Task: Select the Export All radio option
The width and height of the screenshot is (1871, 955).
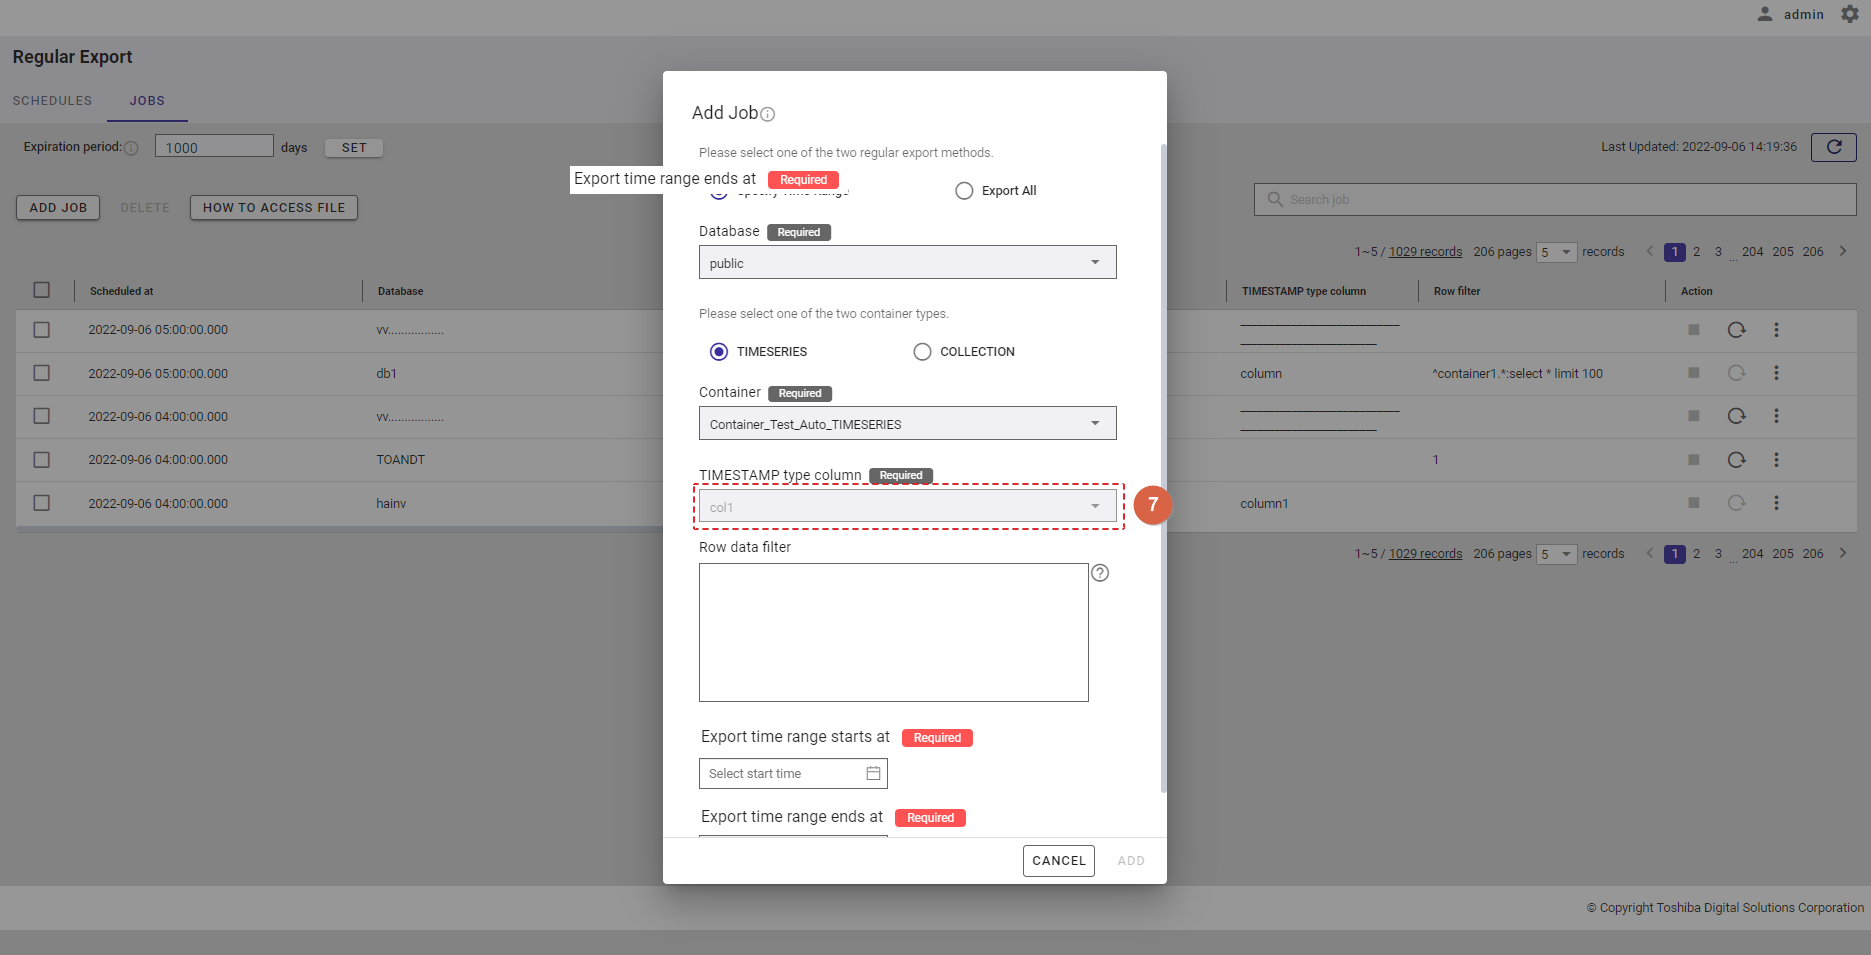Action: 964,191
